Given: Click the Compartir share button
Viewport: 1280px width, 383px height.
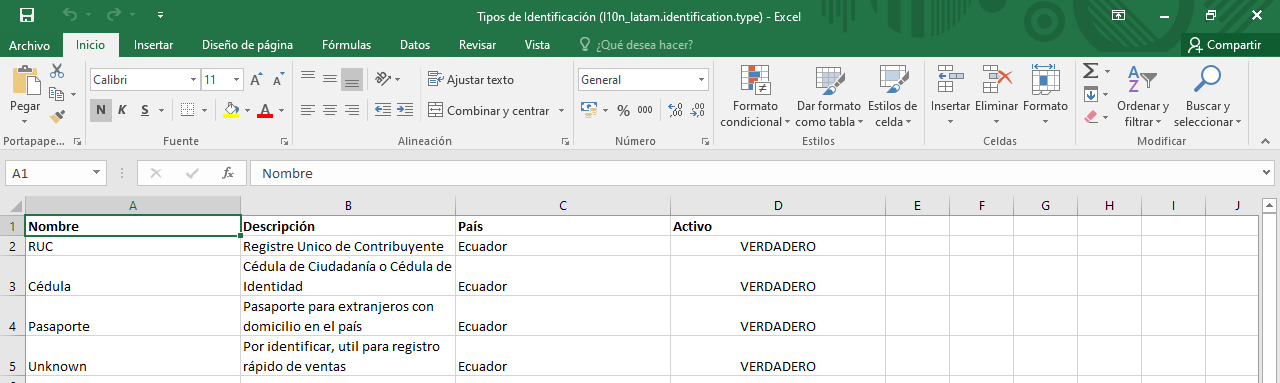Looking at the screenshot, I should [x=1224, y=45].
